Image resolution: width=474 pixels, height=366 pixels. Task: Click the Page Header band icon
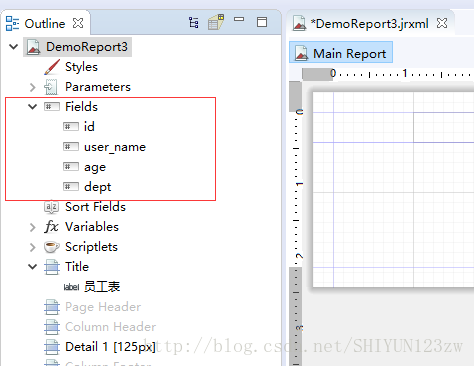[52, 307]
